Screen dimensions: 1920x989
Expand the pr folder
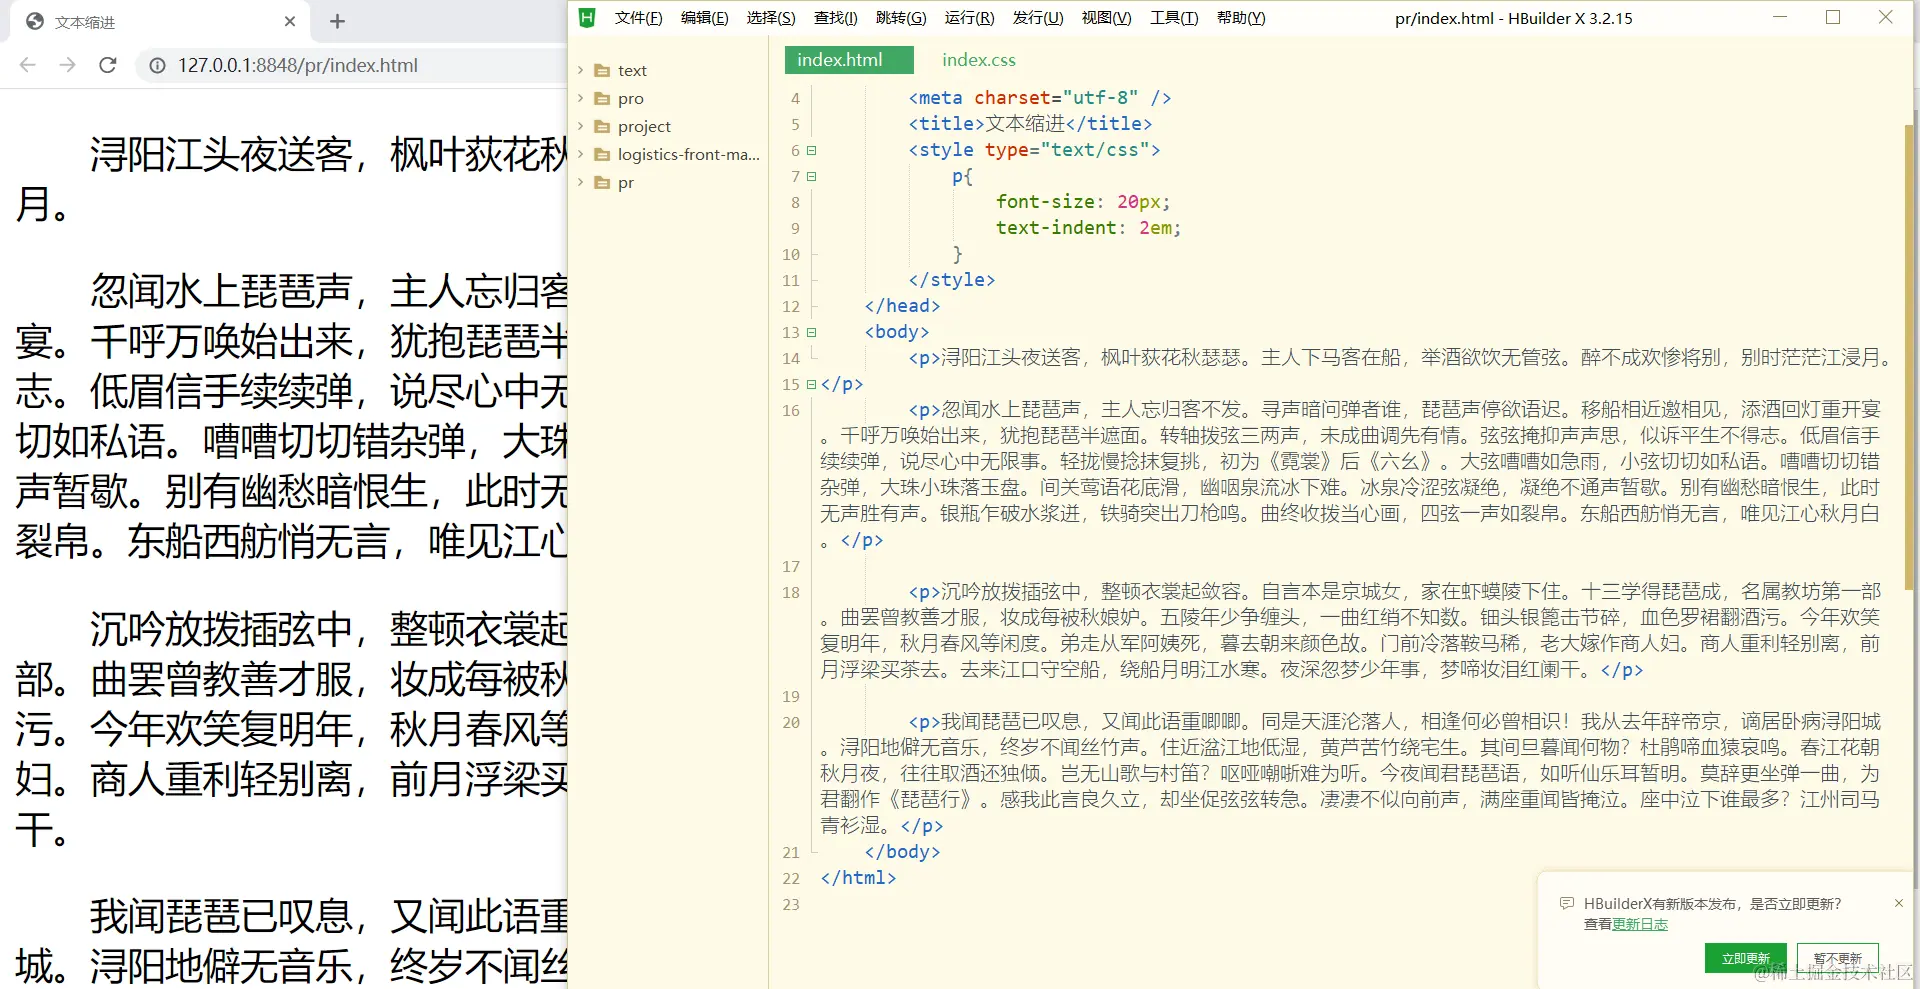pyautogui.click(x=580, y=182)
